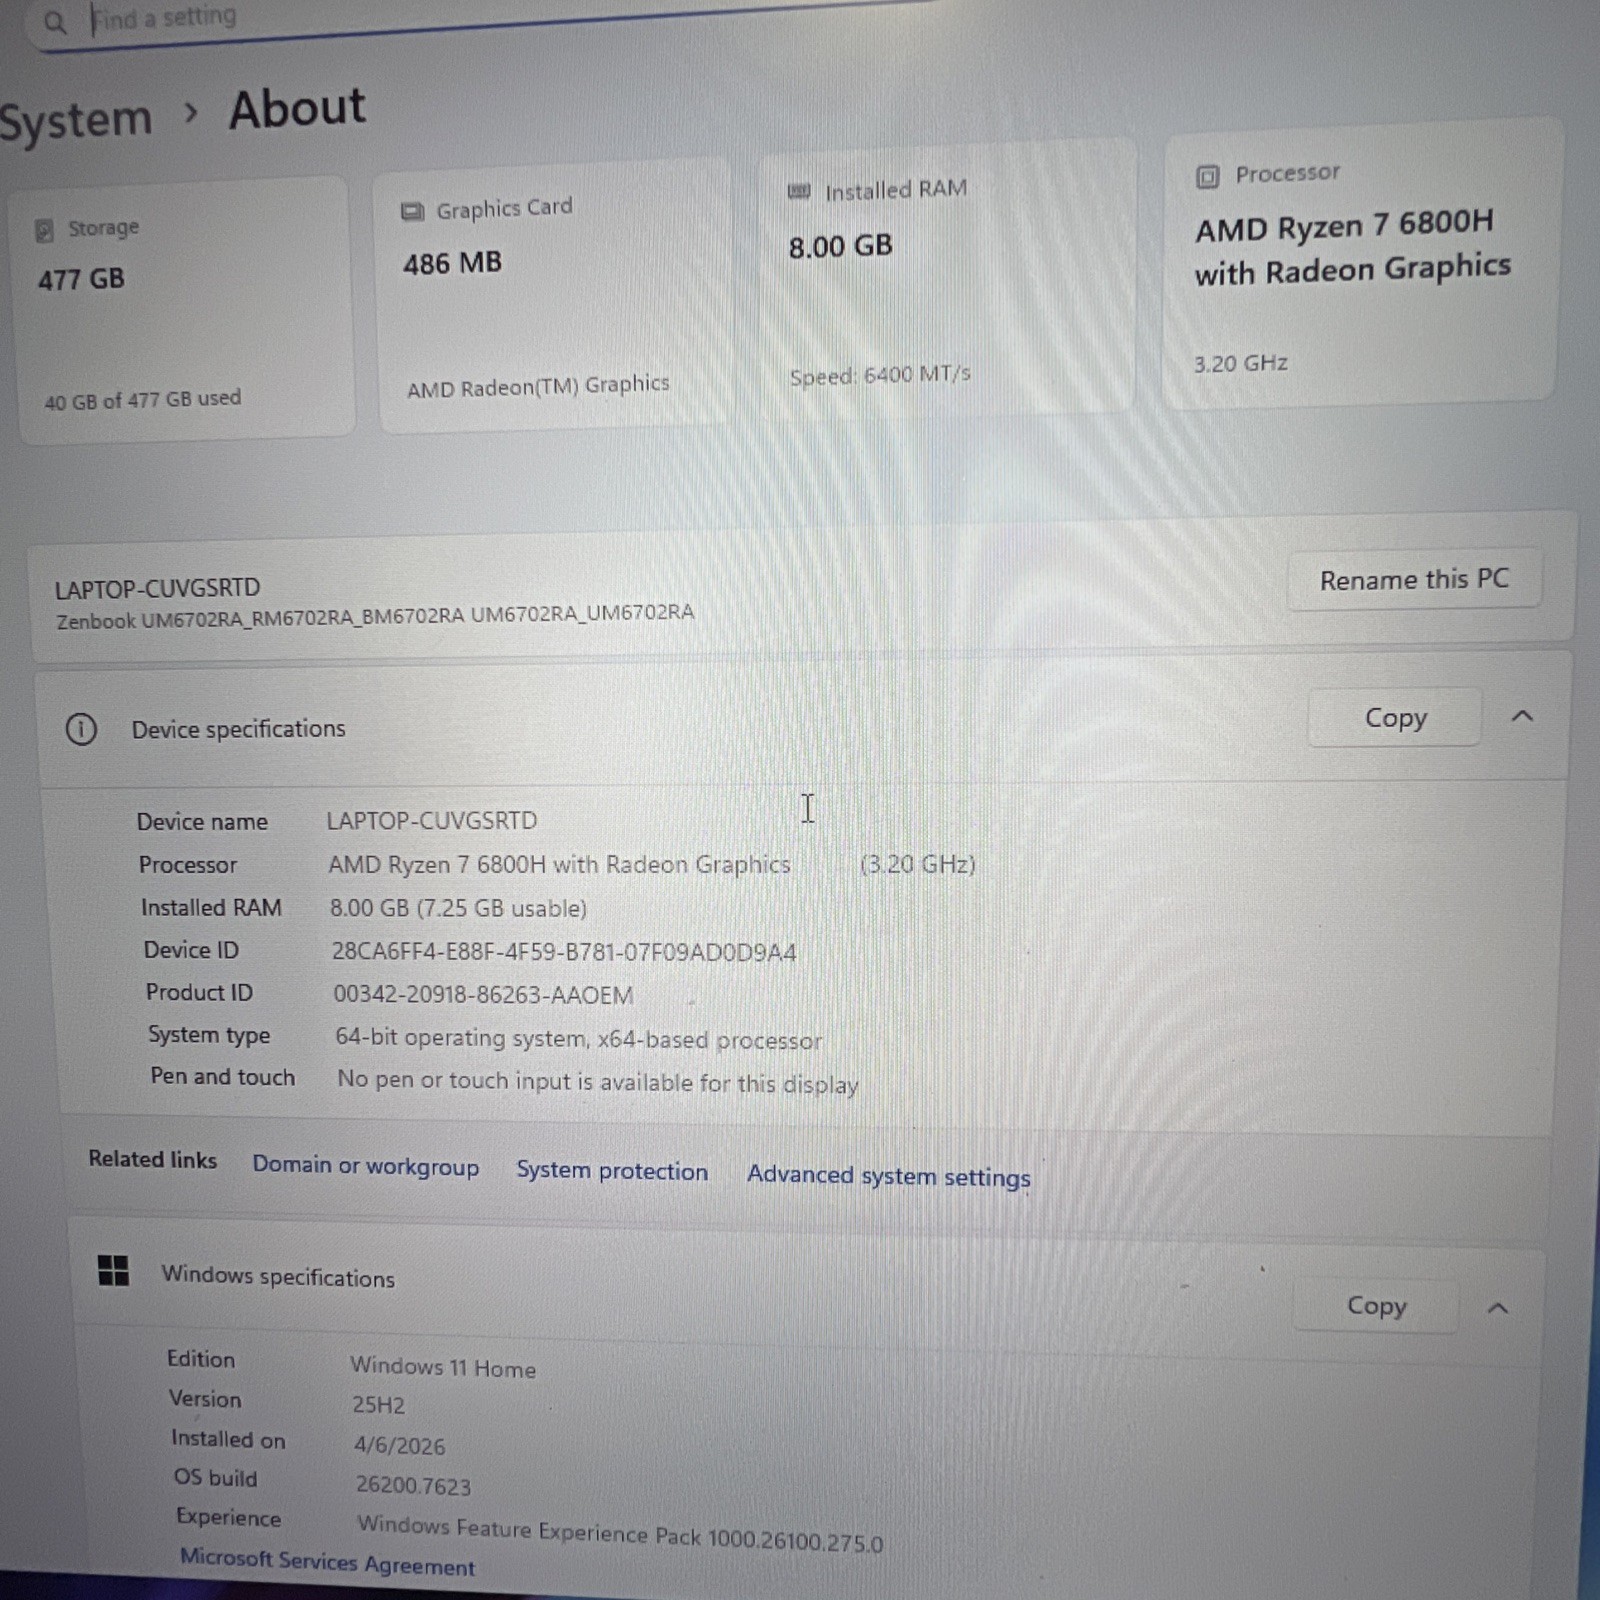1600x1600 pixels.
Task: Click the Windows 11 Home edition value
Action: pyautogui.click(x=443, y=1367)
